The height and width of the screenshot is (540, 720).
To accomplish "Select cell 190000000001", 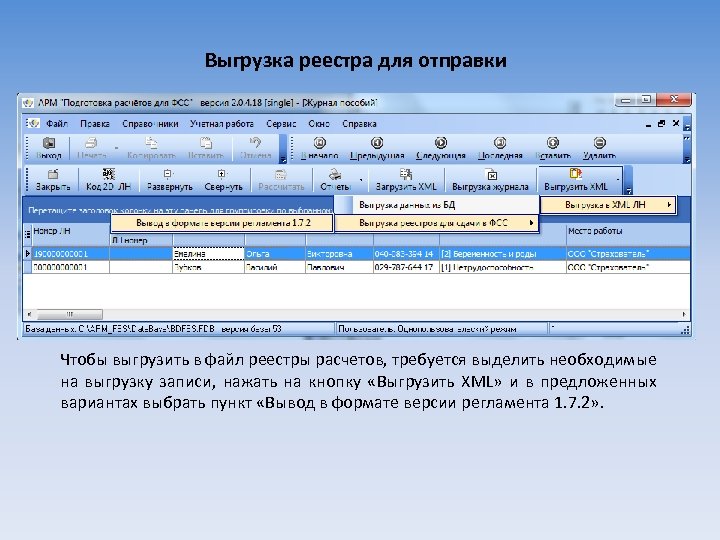I will [x=70, y=253].
